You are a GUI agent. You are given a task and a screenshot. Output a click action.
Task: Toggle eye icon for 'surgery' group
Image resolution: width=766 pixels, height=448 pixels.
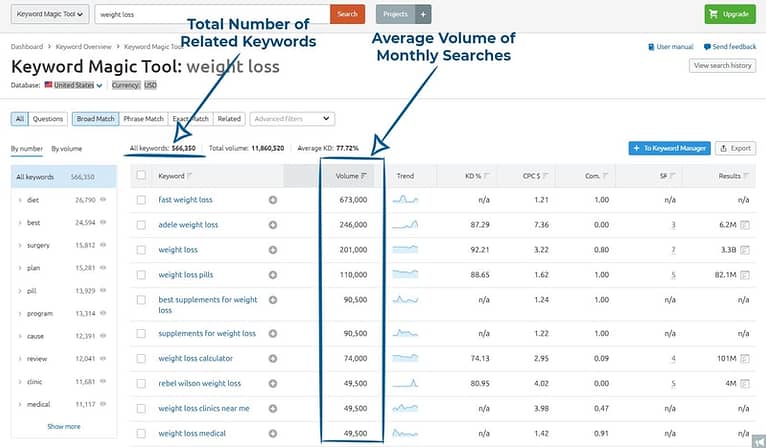[103, 245]
